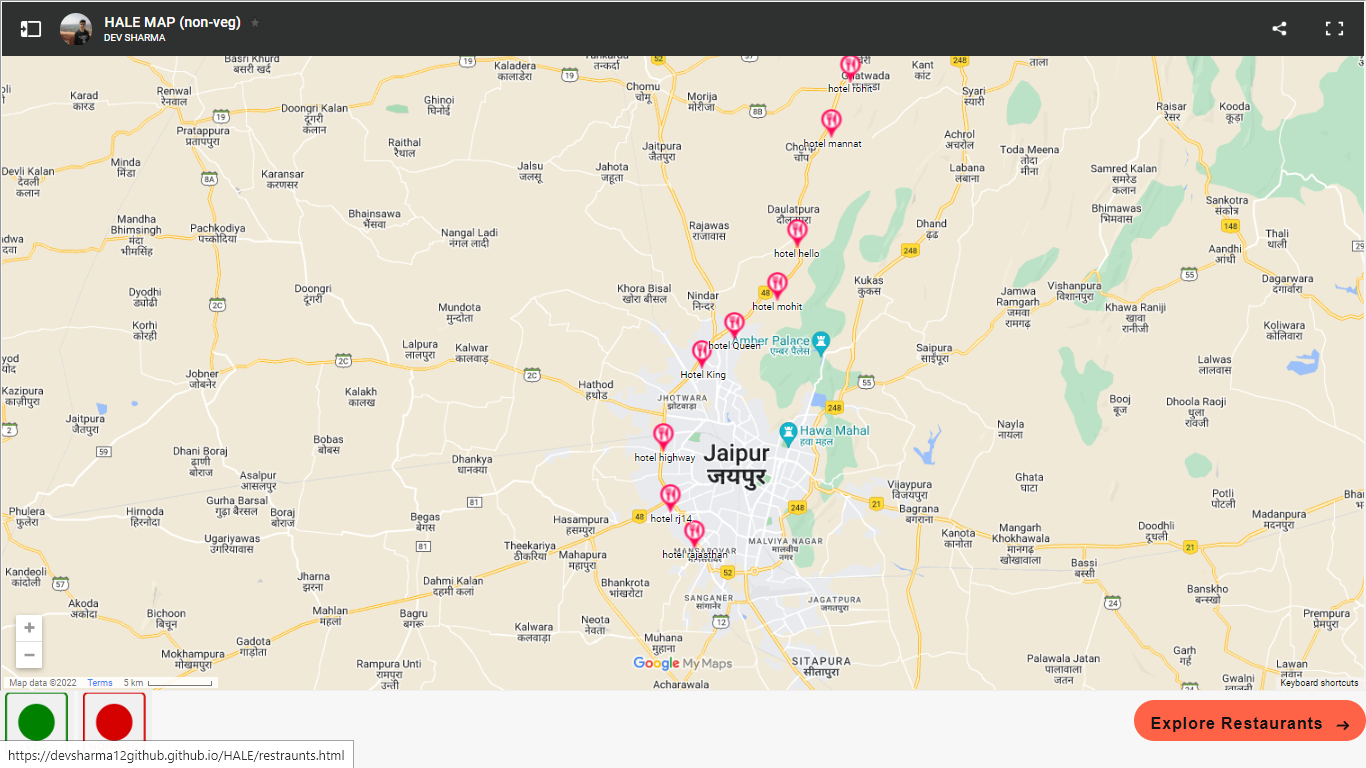Click the green circle veg button
This screenshot has height=768, width=1366.
click(37, 721)
